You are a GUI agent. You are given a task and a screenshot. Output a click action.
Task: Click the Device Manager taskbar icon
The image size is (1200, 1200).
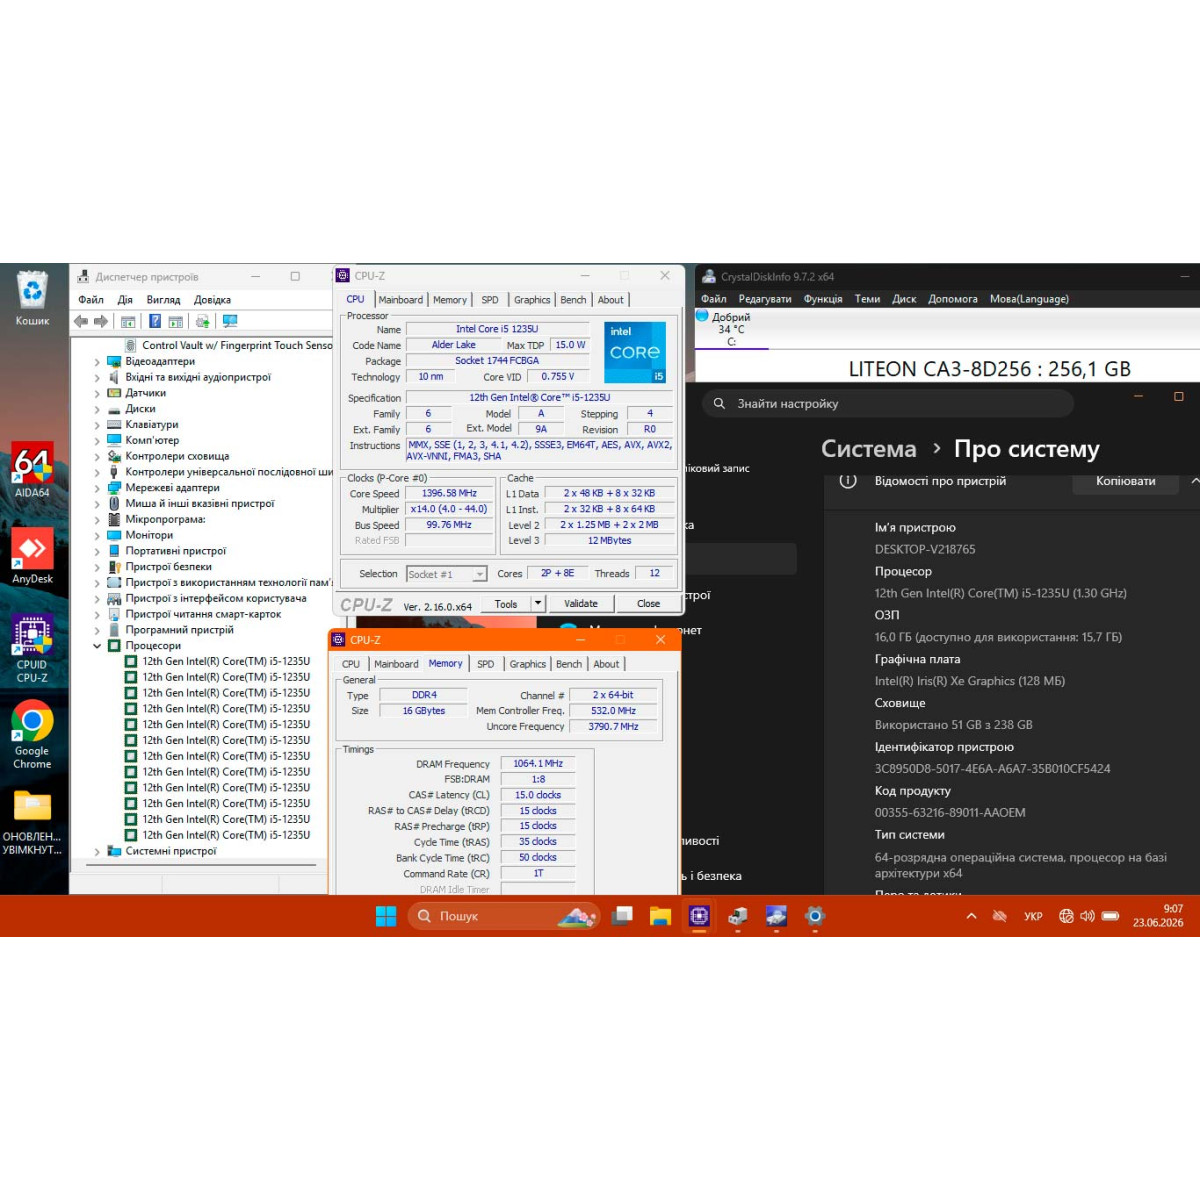click(738, 915)
